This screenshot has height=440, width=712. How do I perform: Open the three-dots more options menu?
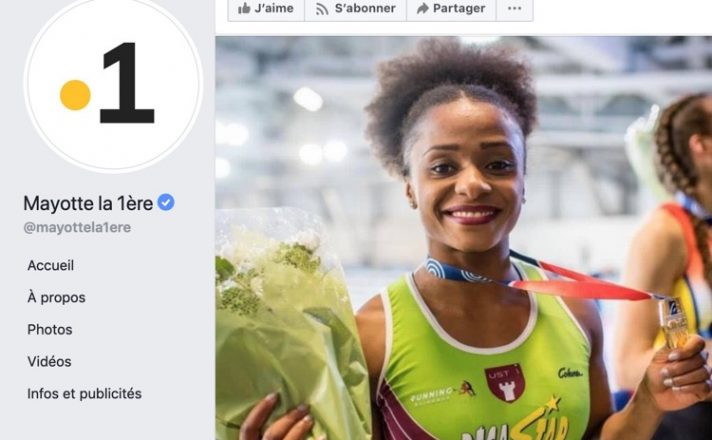tap(514, 8)
